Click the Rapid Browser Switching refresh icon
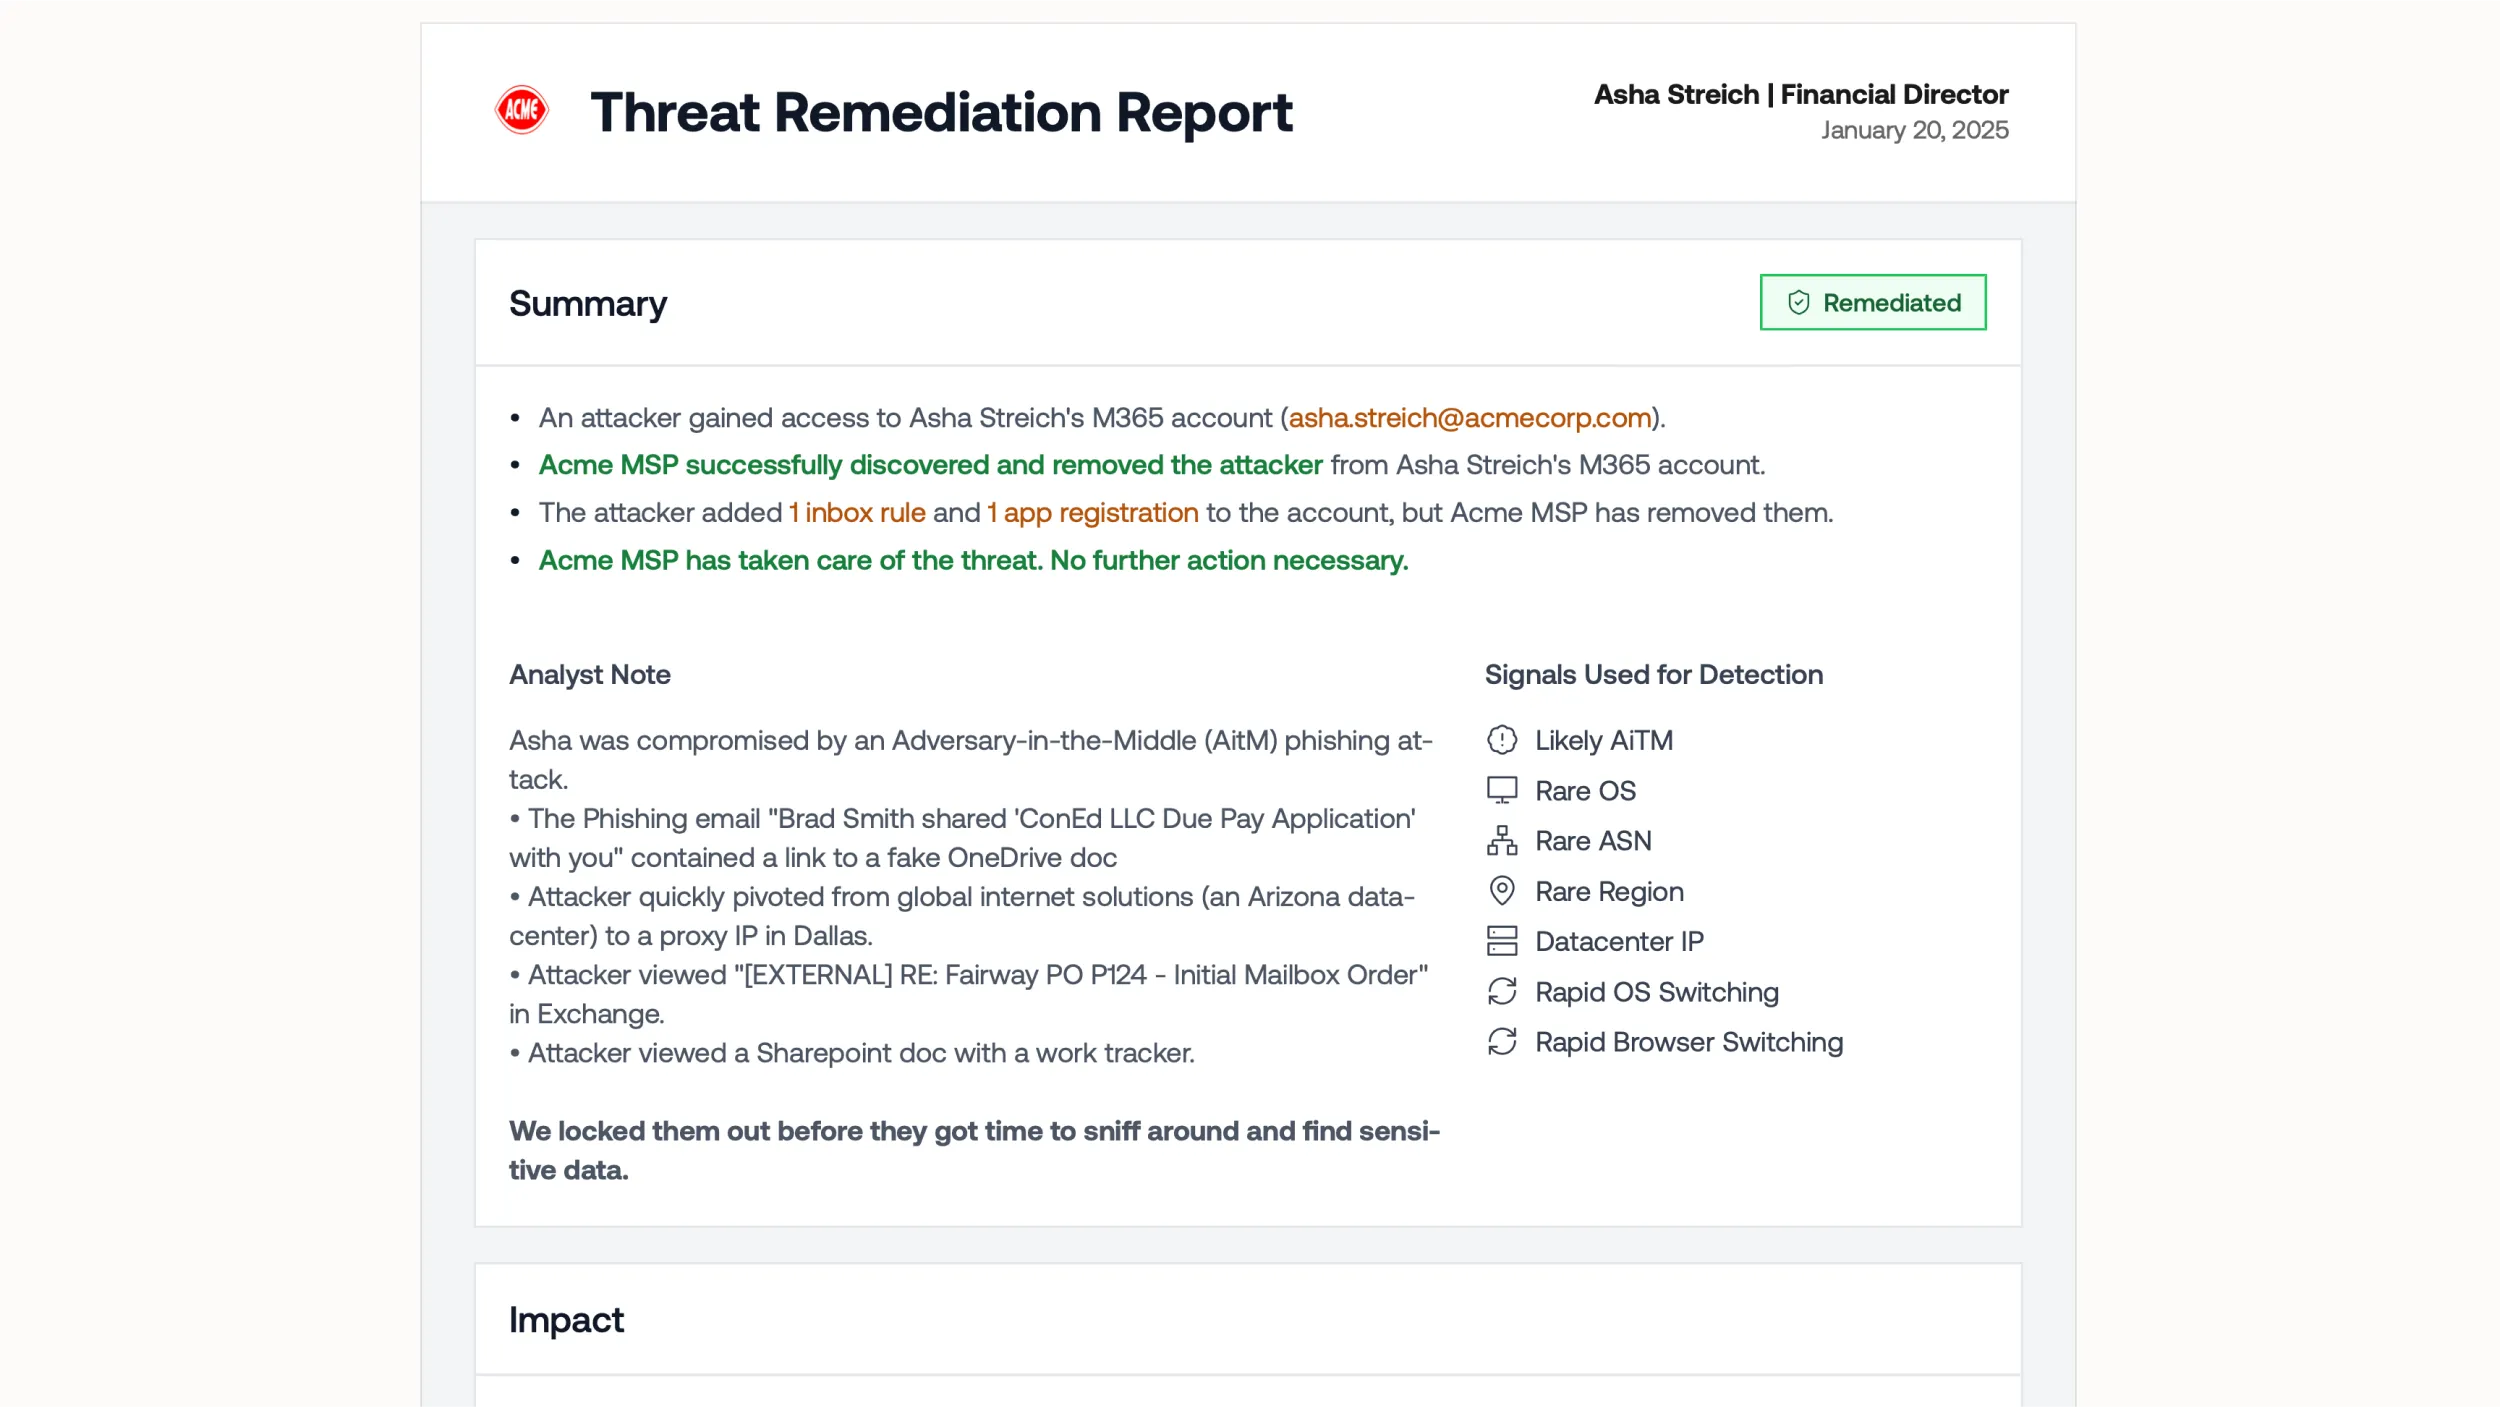The width and height of the screenshot is (2500, 1407). pos(1501,1042)
